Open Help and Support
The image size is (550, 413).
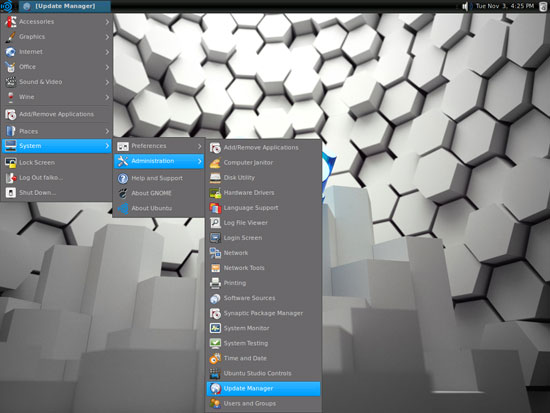click(159, 178)
